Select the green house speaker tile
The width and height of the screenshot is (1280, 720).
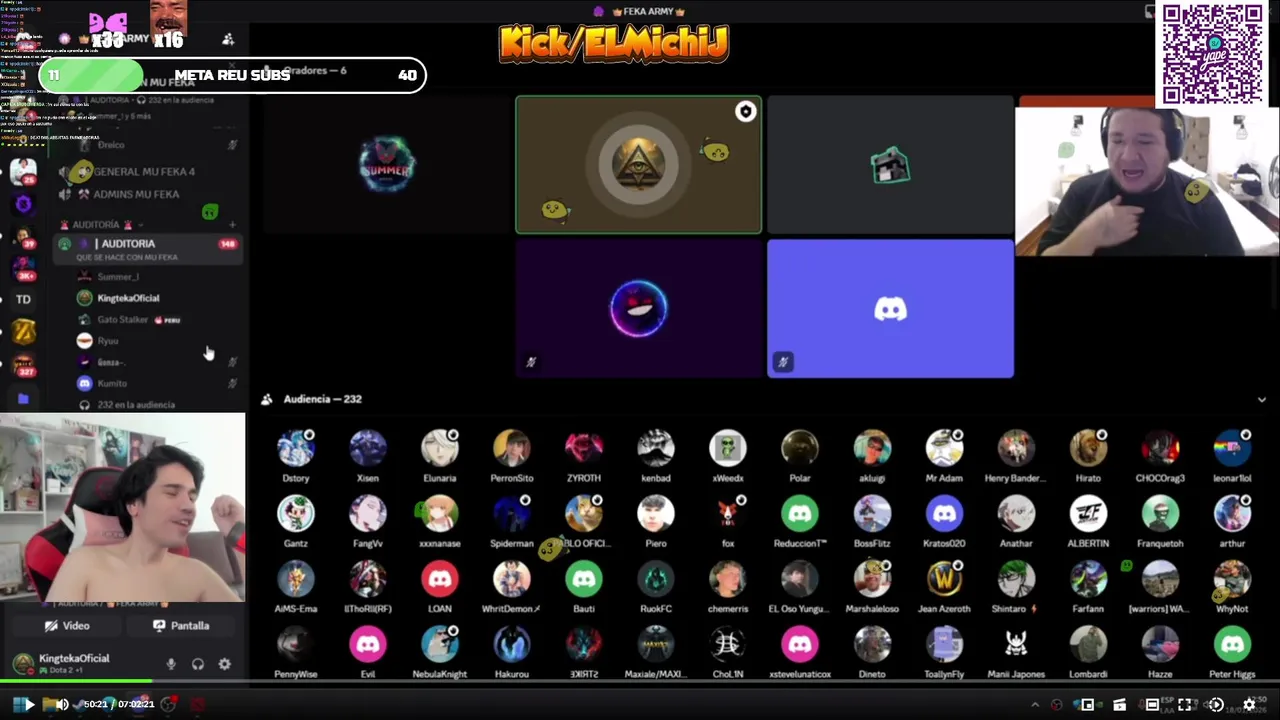pos(890,165)
